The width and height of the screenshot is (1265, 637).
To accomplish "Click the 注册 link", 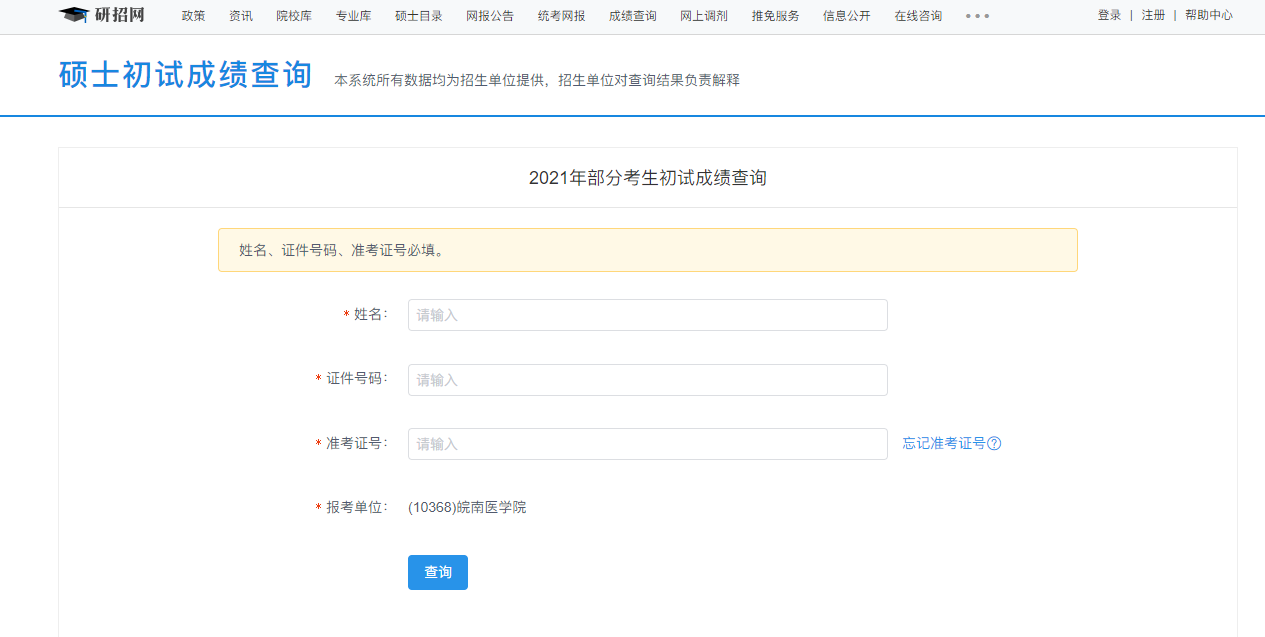I will click(x=1153, y=16).
